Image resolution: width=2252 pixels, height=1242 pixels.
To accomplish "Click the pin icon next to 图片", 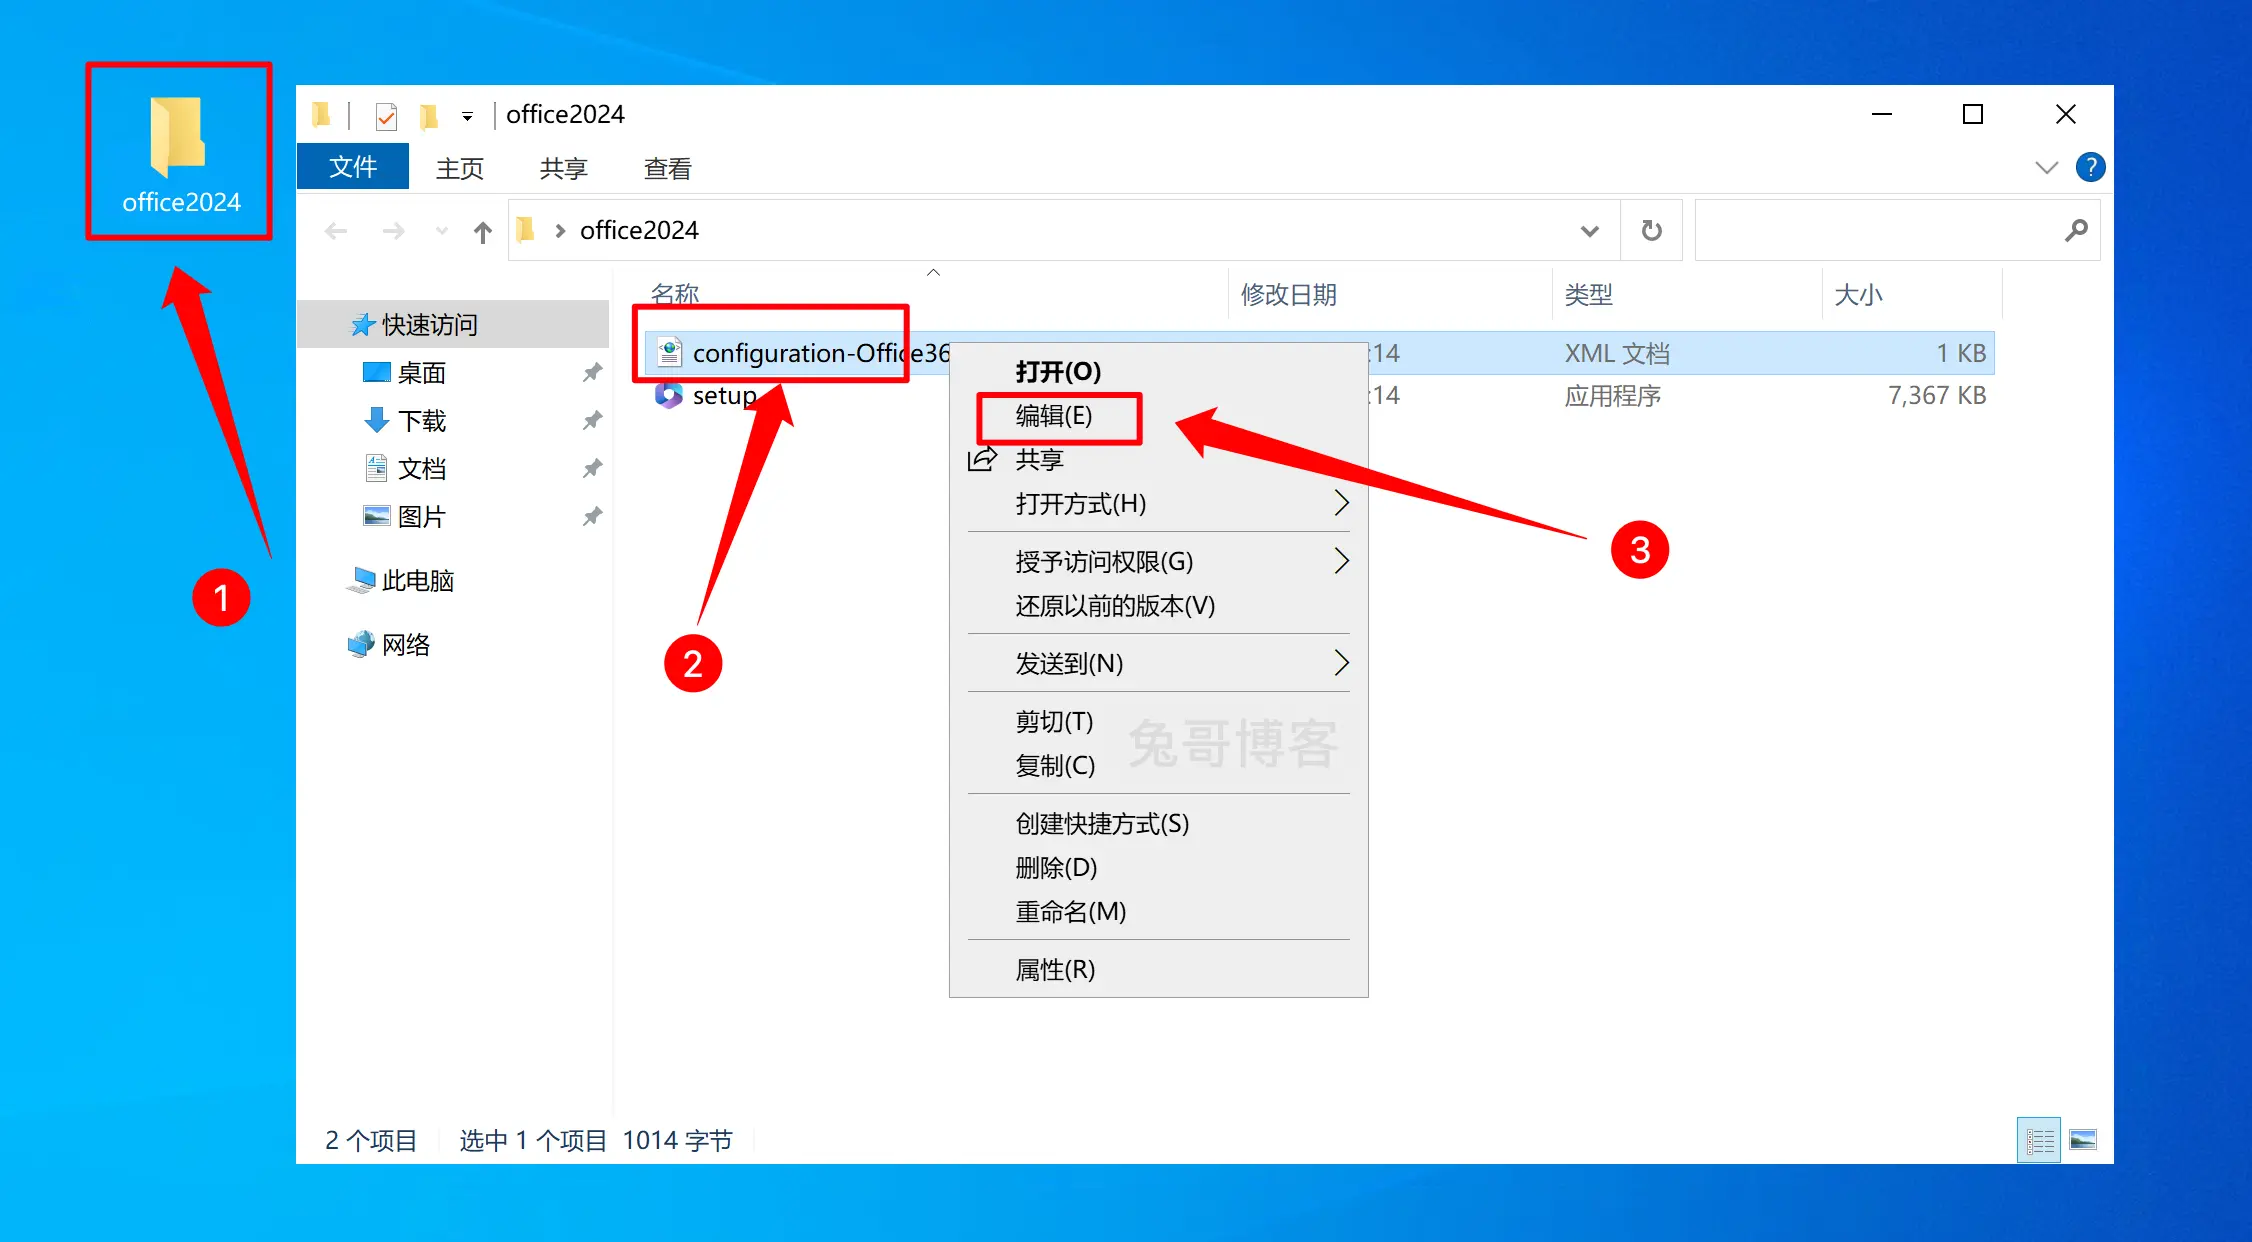I will click(x=592, y=516).
